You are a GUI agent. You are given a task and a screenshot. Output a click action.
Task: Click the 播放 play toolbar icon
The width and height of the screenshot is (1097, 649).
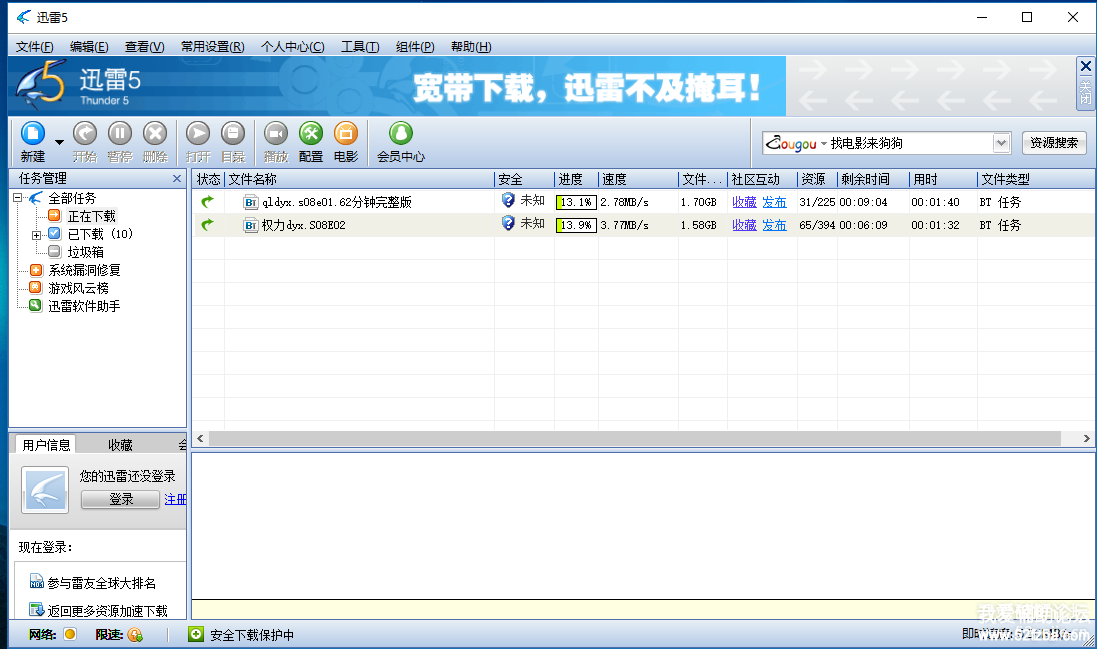click(276, 133)
